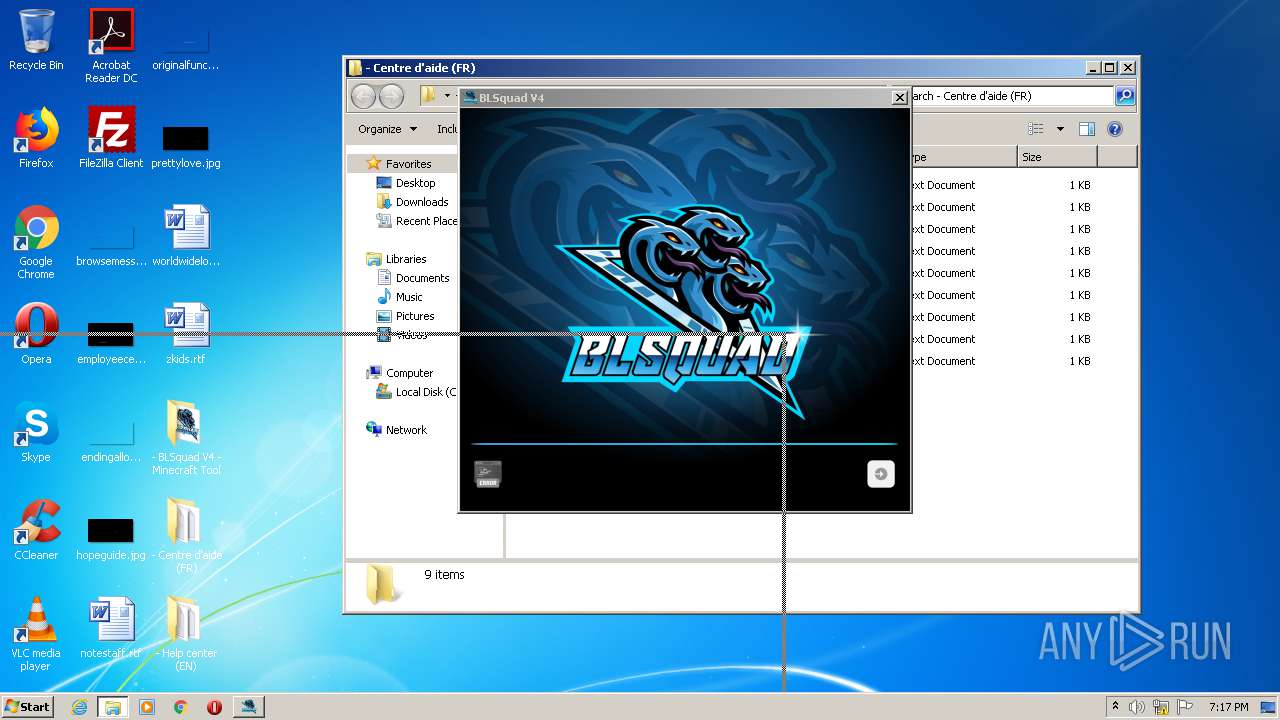
Task: Open Firefox desktop icon
Action: coord(36,138)
